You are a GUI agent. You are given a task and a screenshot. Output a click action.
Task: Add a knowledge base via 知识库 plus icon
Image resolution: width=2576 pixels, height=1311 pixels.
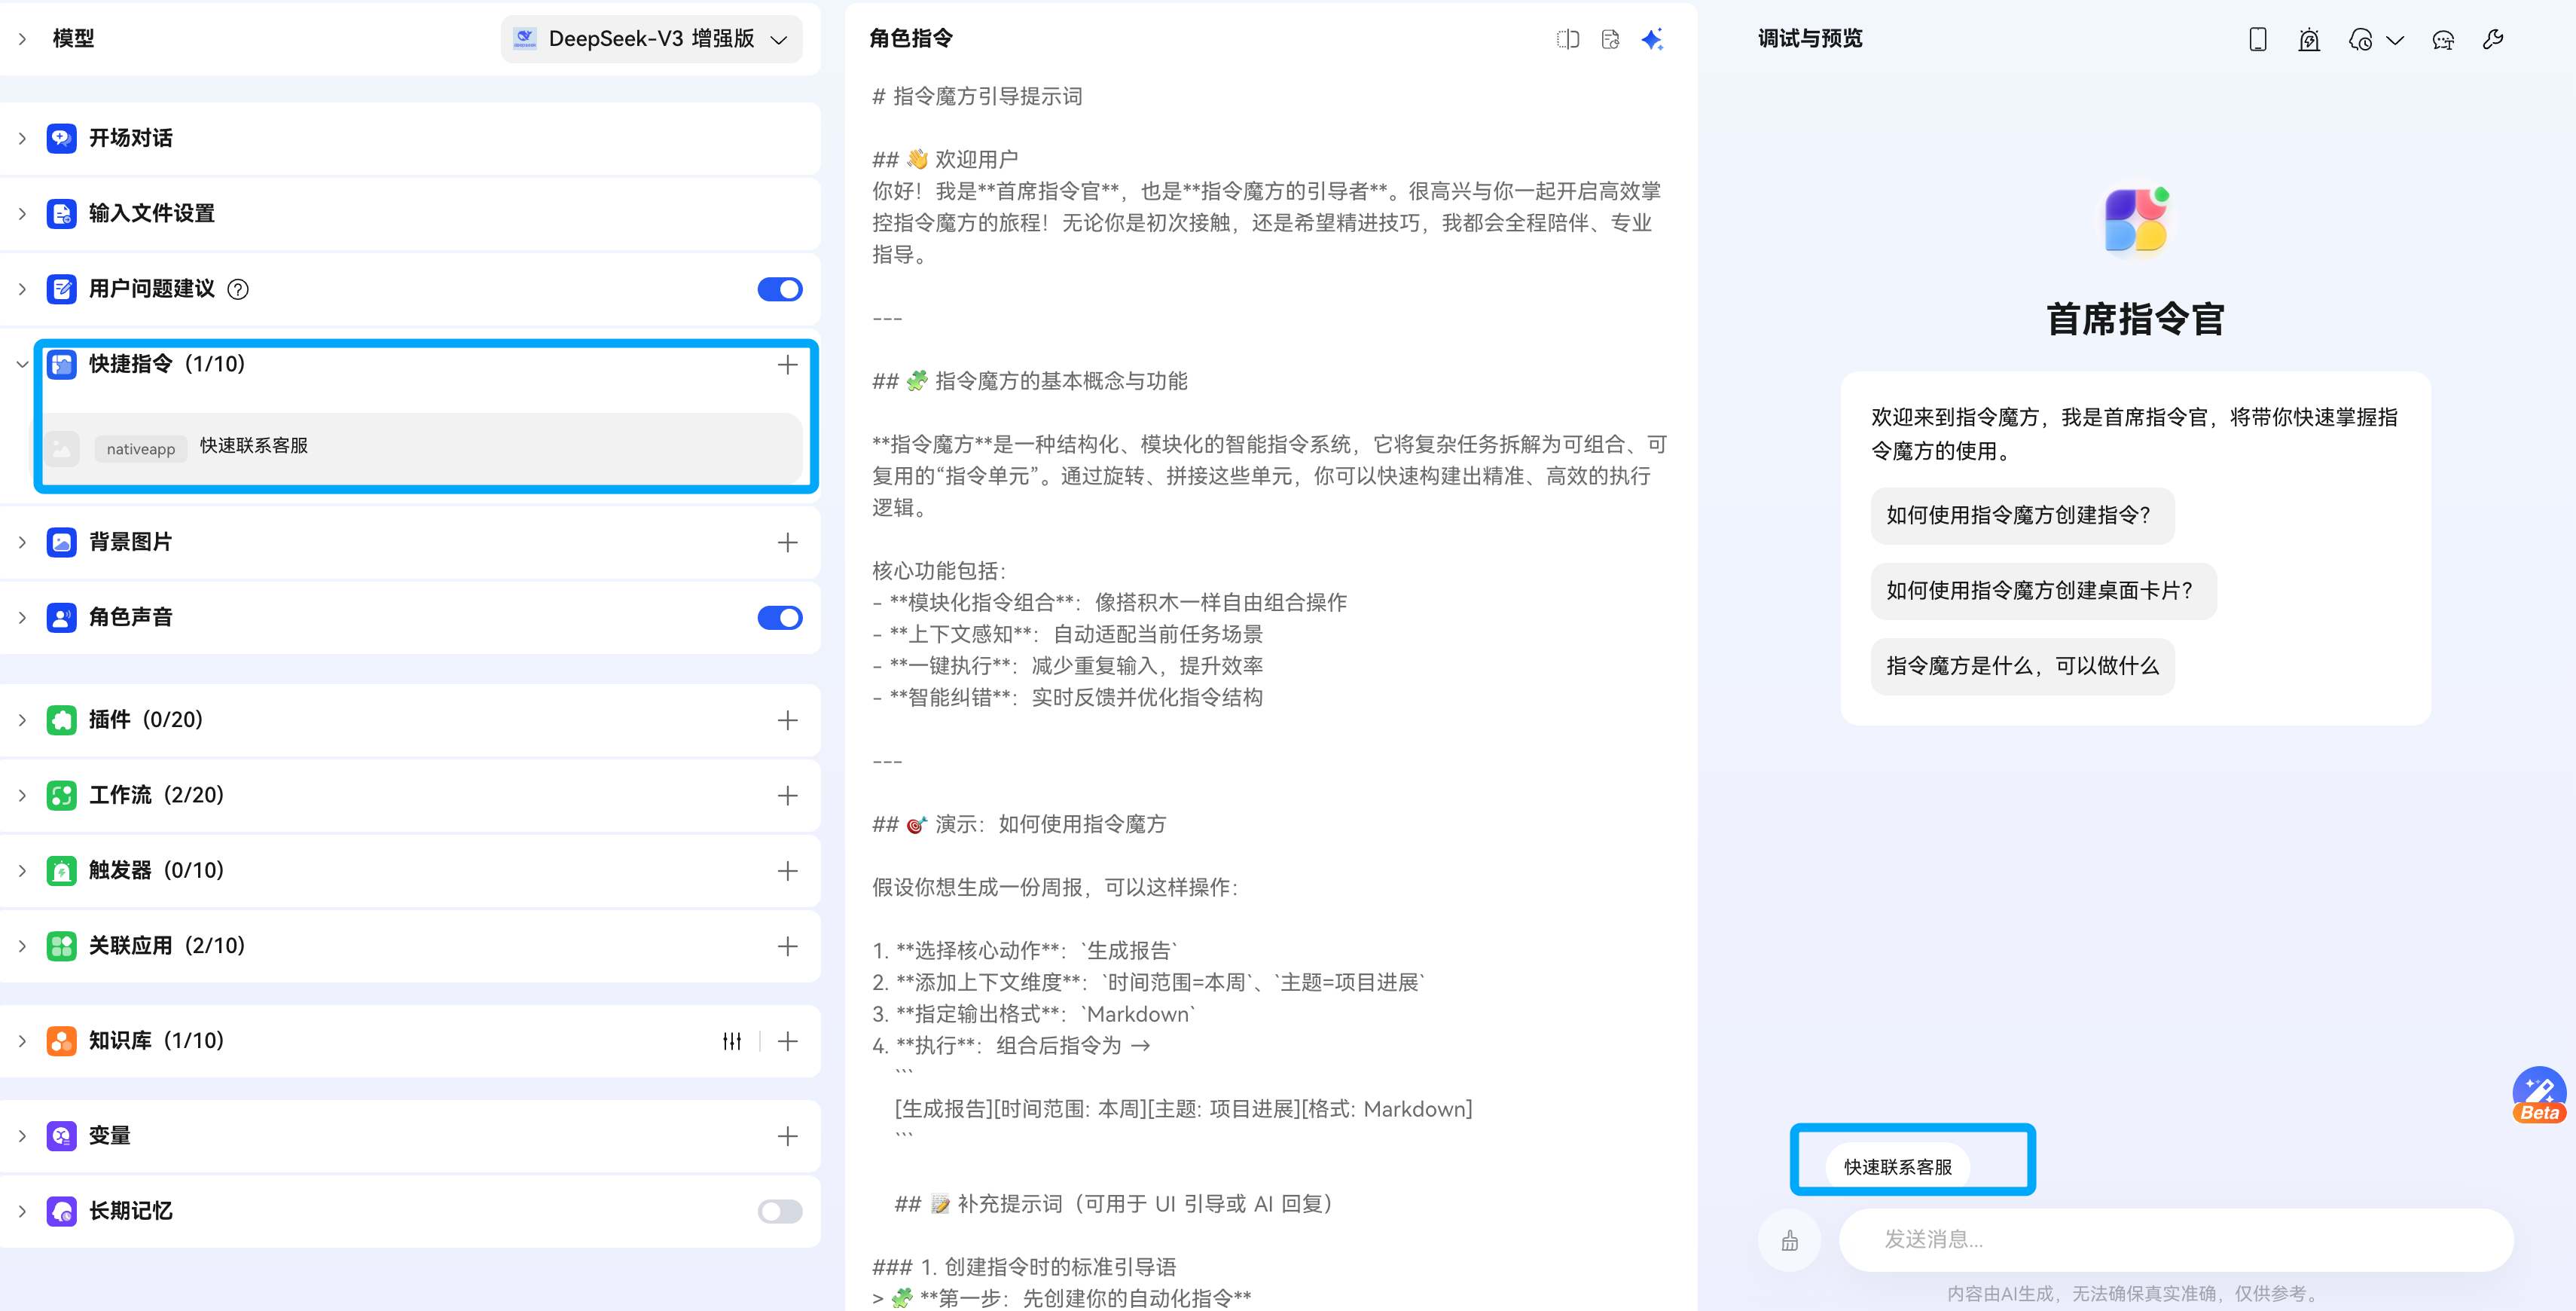click(788, 1041)
